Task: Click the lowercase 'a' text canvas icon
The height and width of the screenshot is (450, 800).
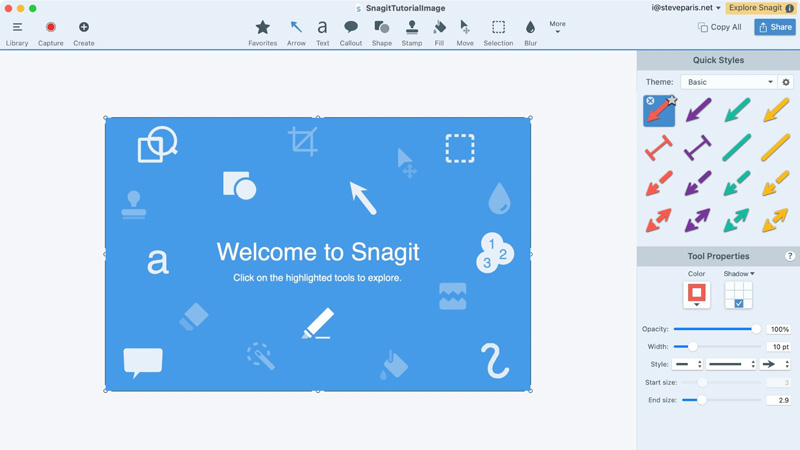Action: pos(158,261)
